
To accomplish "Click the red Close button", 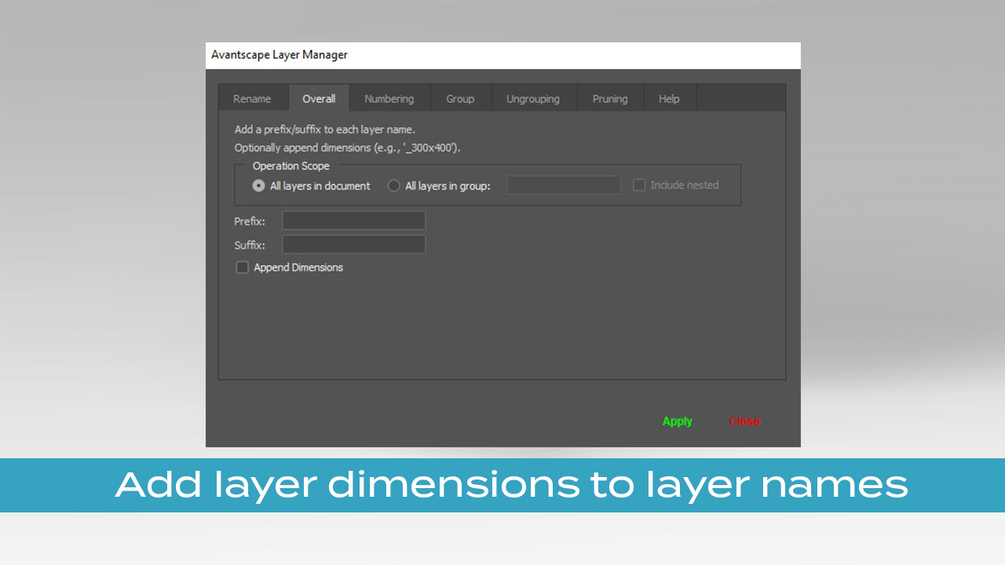I will (745, 422).
